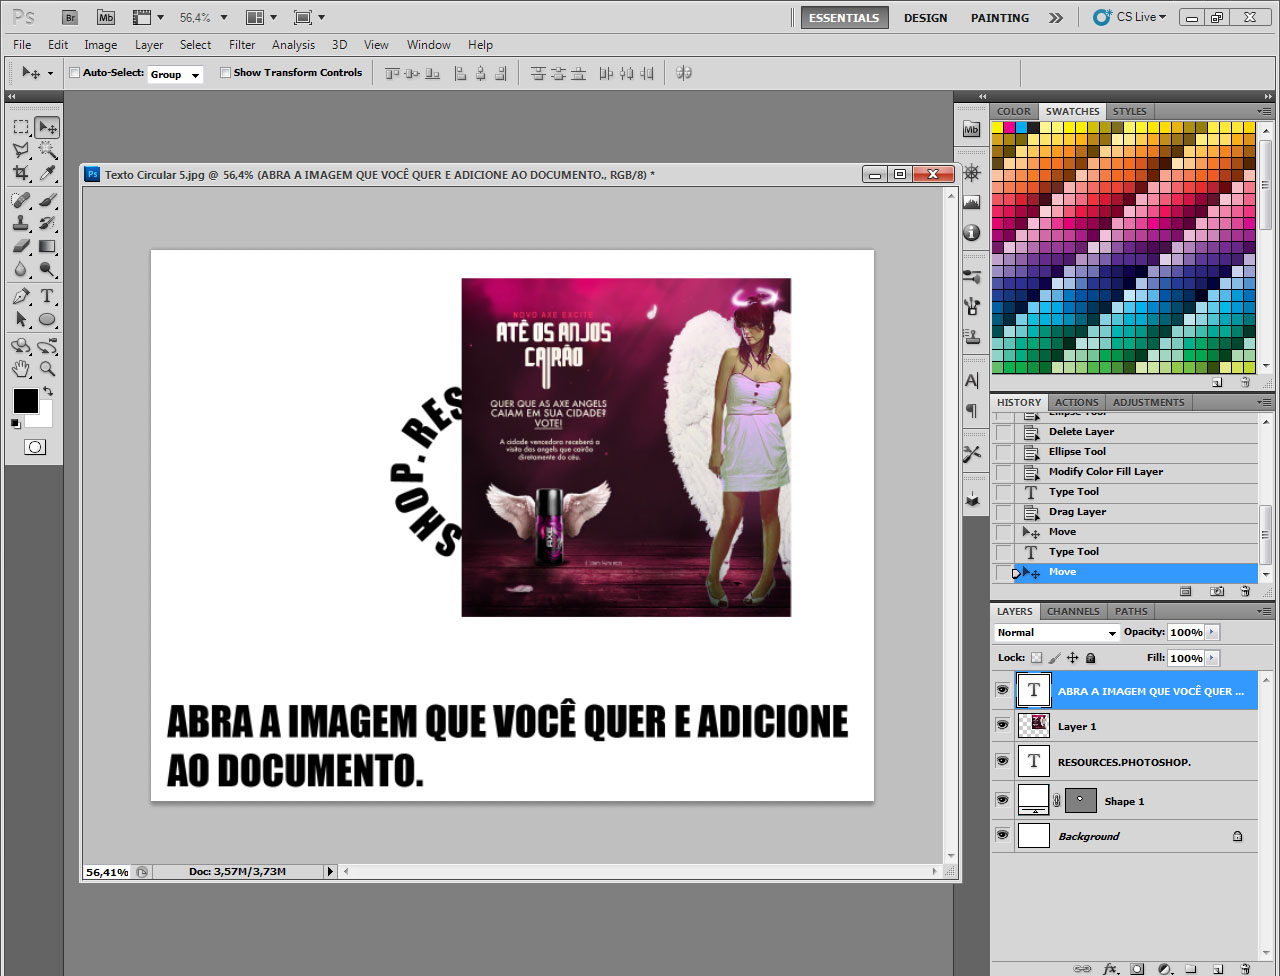This screenshot has height=976, width=1280.
Task: Open the Layers panel options menu
Action: point(1264,611)
